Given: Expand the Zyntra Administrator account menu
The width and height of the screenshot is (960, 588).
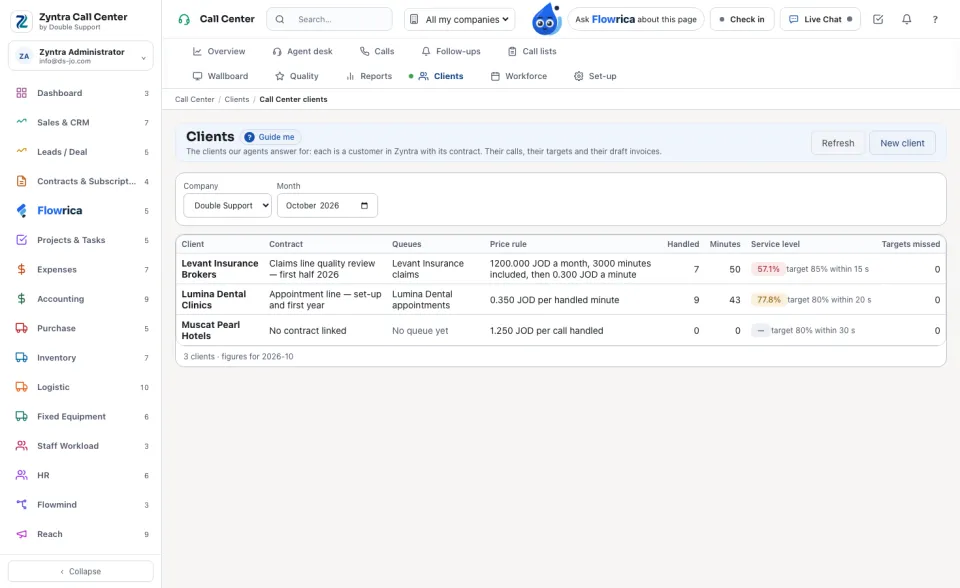Looking at the screenshot, I should [x=81, y=56].
